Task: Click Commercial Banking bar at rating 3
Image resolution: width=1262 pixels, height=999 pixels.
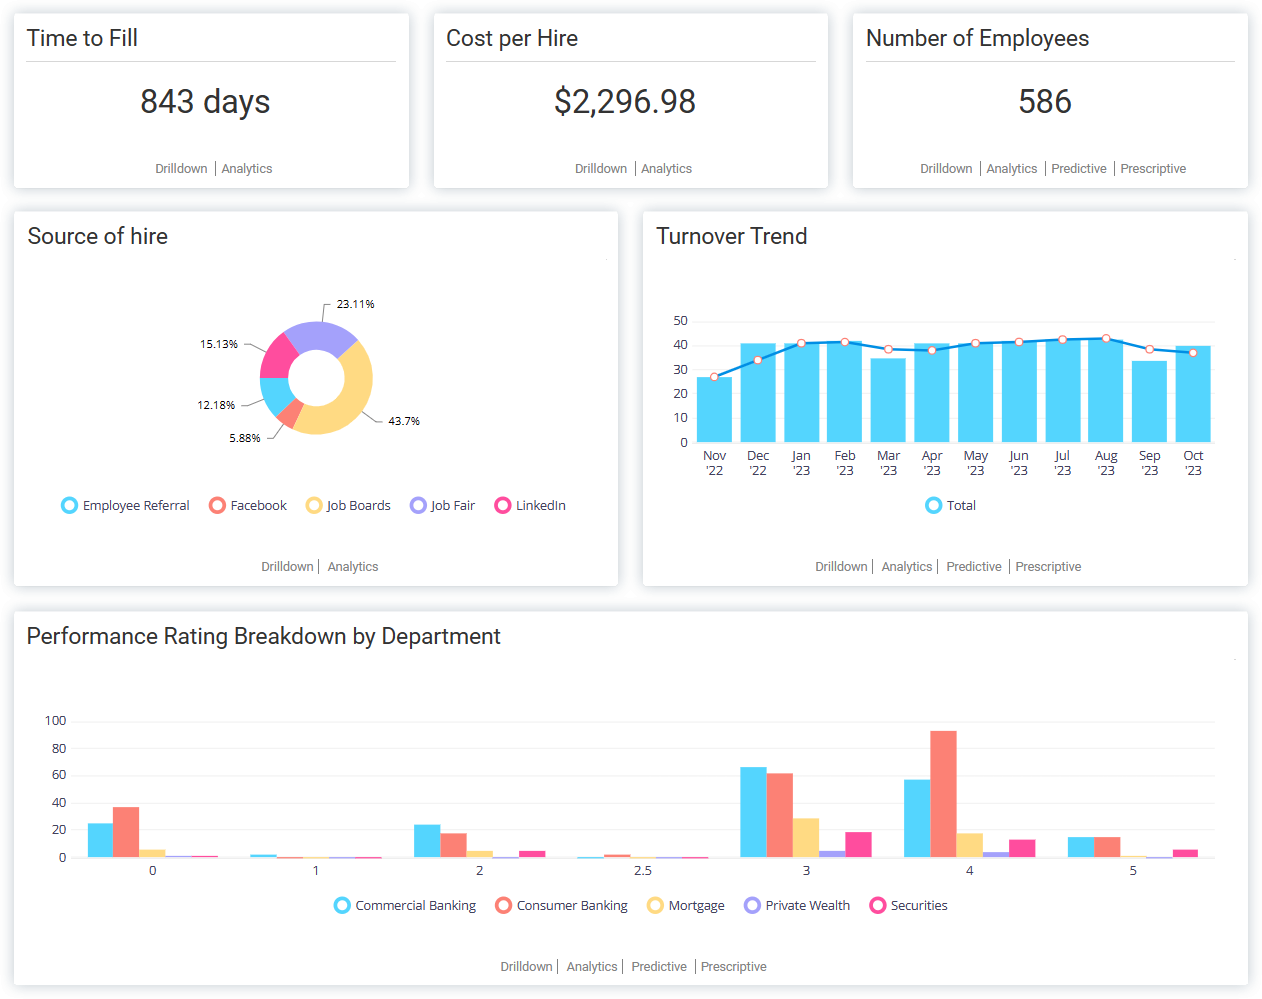Action: [x=753, y=812]
